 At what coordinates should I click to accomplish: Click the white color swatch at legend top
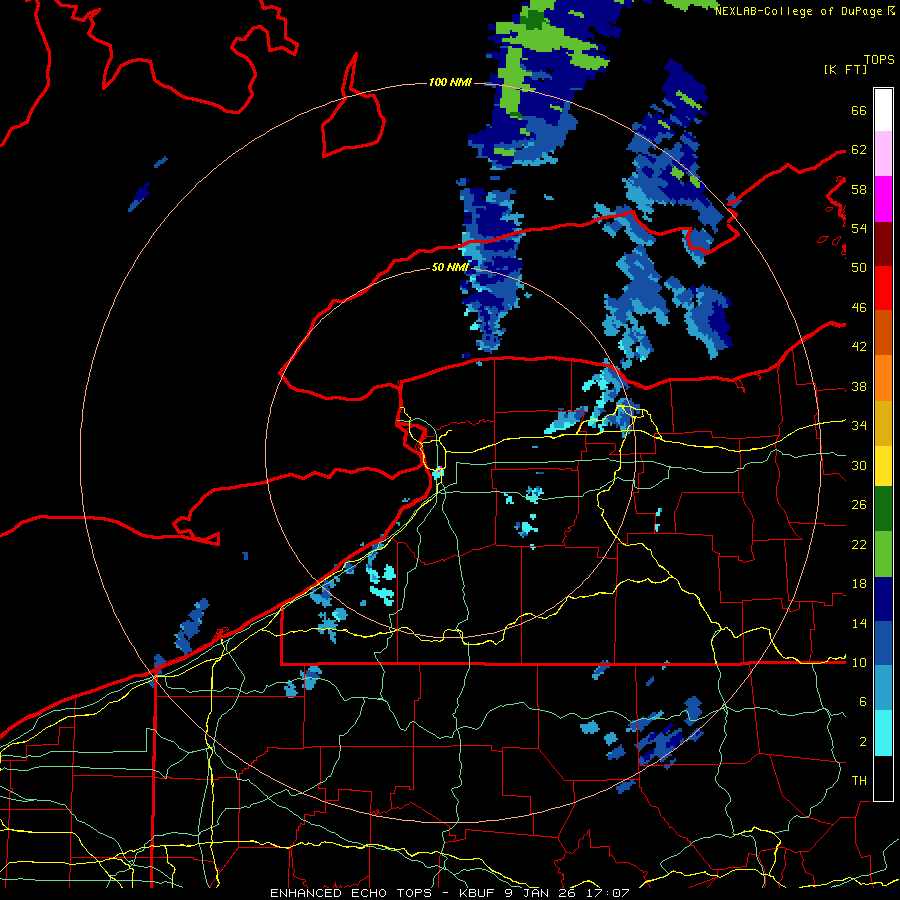coord(883,110)
